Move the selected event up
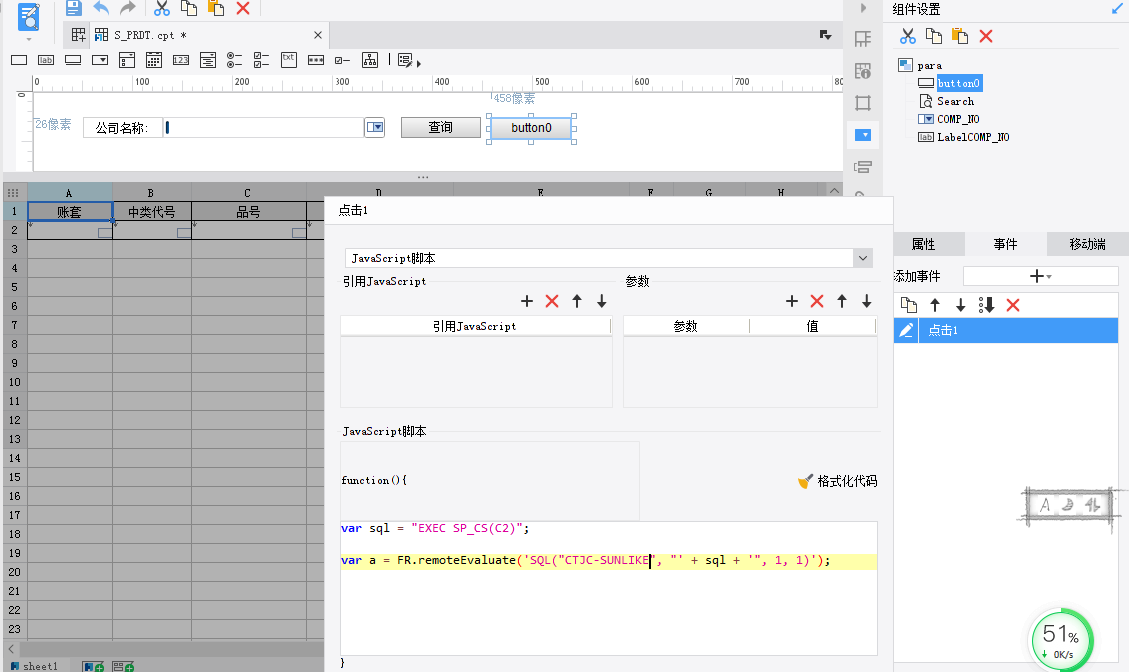Screen dimensions: 1129x672 coord(935,305)
